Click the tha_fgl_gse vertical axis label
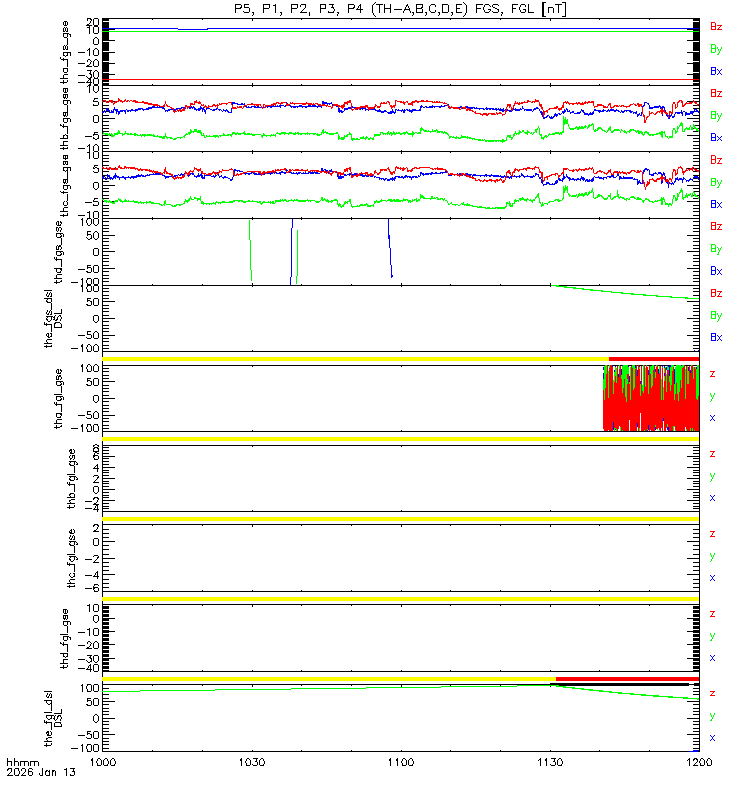Image resolution: width=750 pixels, height=800 pixels. 59,398
